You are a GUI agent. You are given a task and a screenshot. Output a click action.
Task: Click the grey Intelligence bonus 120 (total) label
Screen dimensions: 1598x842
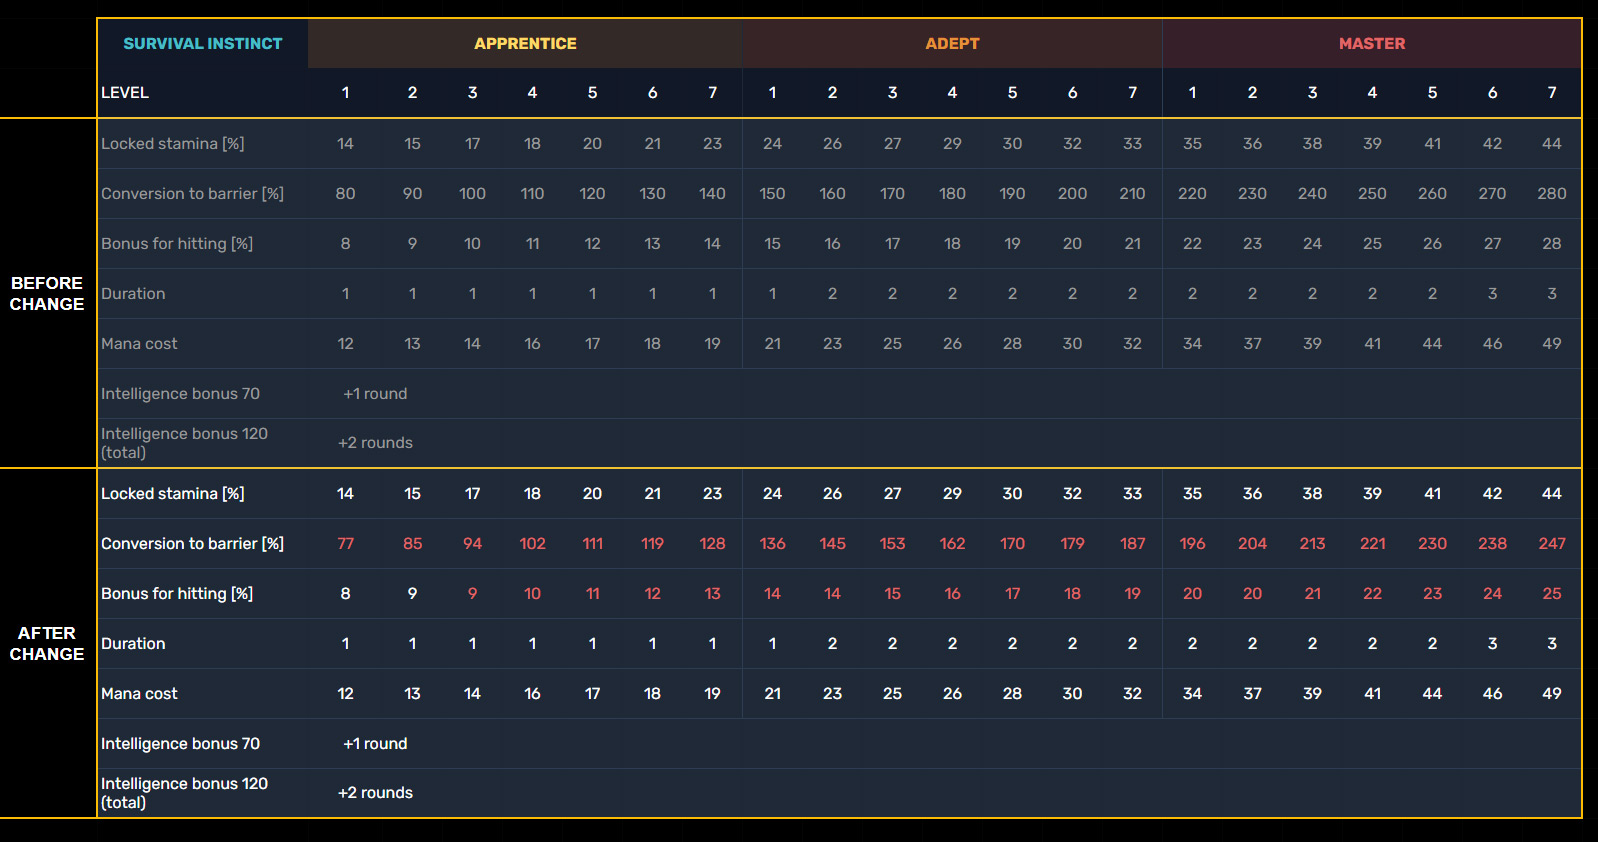tap(184, 443)
